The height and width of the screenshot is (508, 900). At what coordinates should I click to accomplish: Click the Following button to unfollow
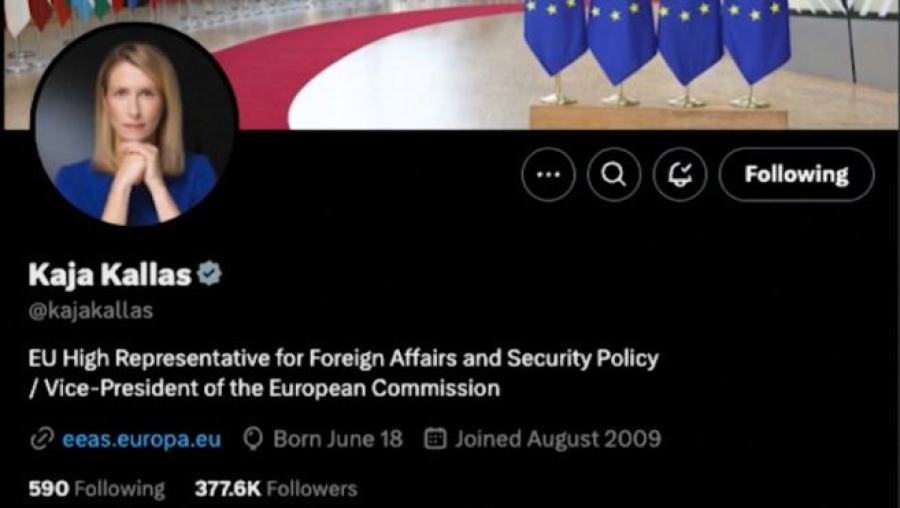pos(796,174)
